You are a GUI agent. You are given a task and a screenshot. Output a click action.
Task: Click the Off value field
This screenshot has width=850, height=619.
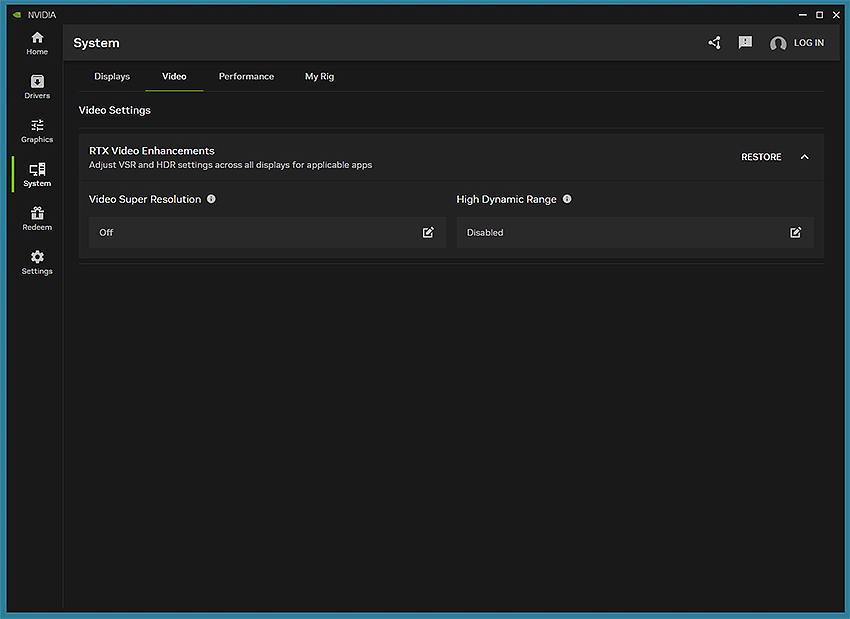(x=267, y=233)
